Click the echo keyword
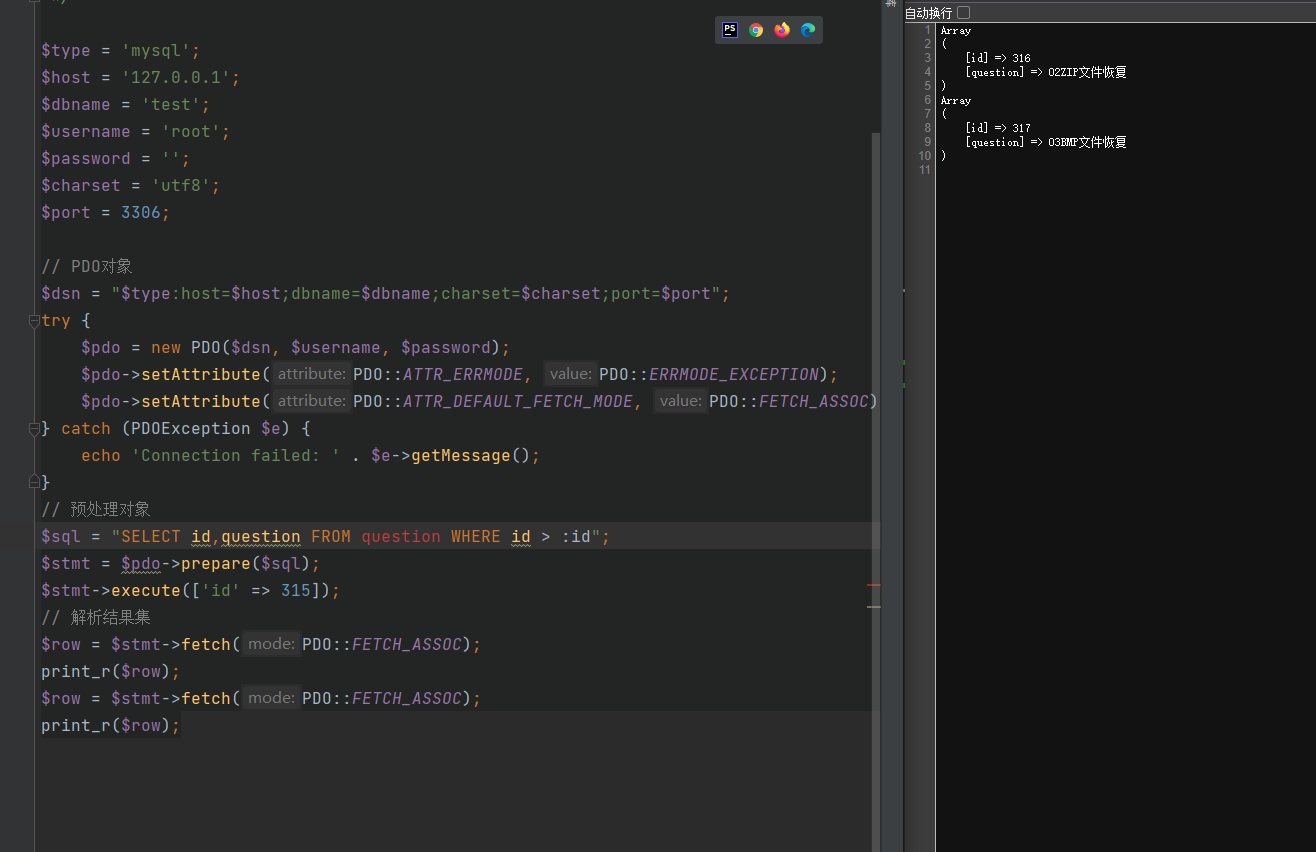Screen dimensions: 1316x852 tap(101, 455)
